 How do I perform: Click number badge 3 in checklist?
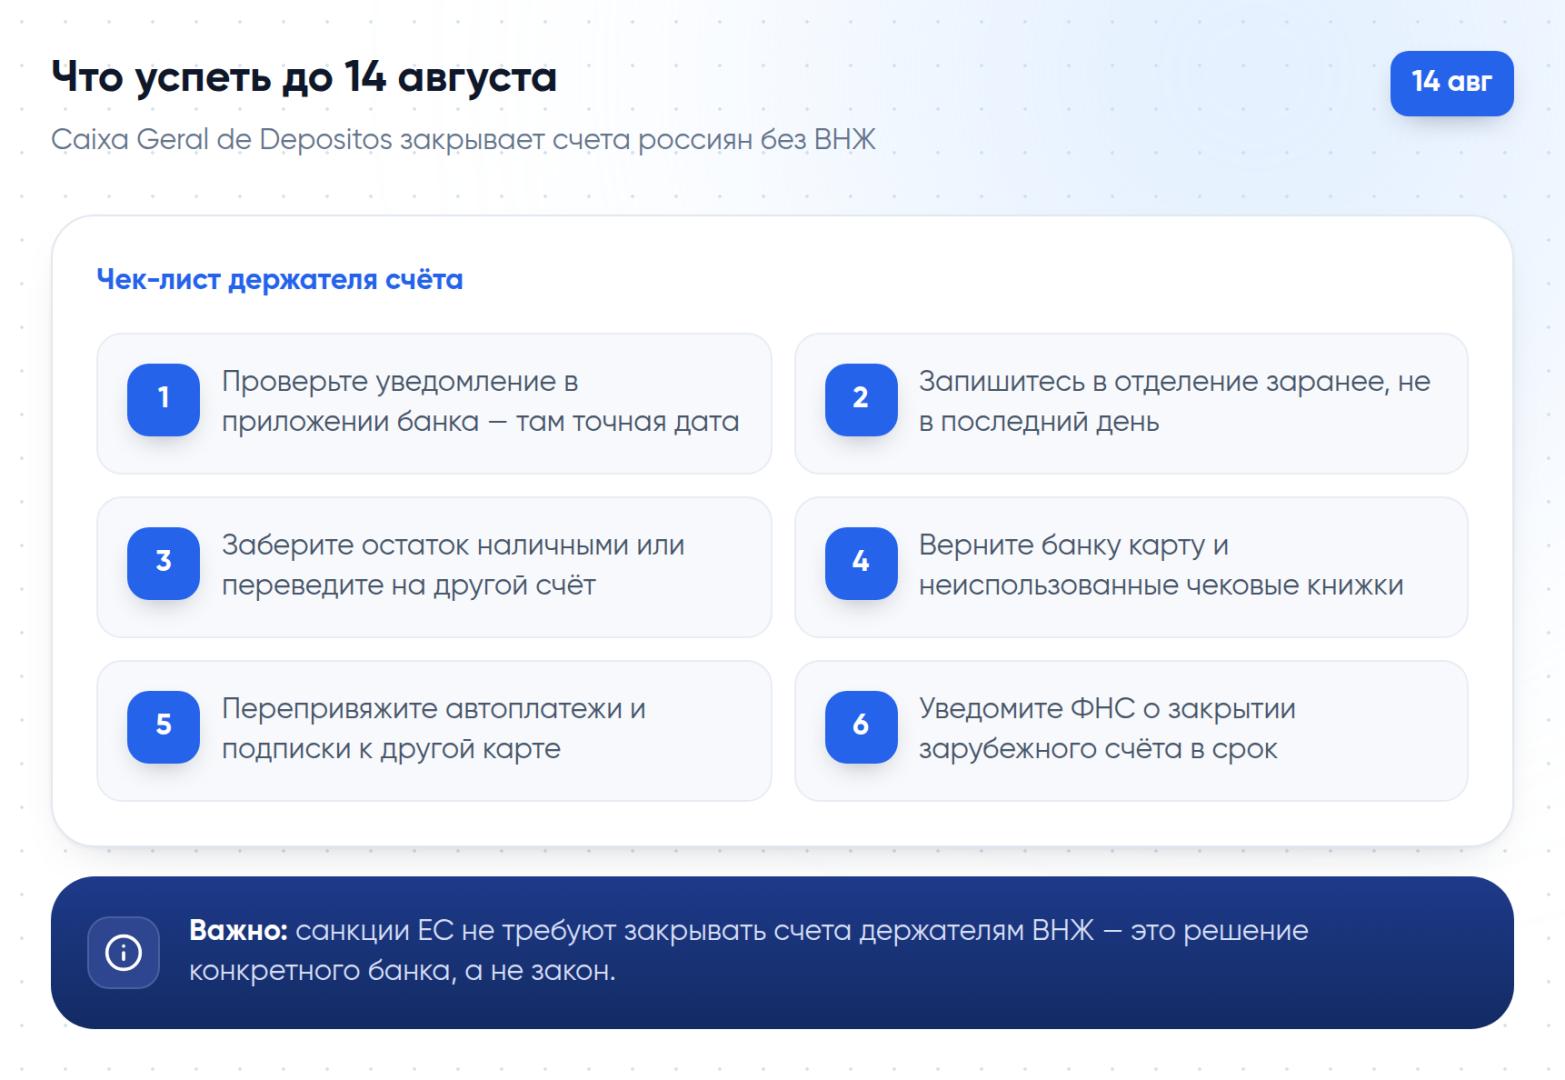point(163,563)
